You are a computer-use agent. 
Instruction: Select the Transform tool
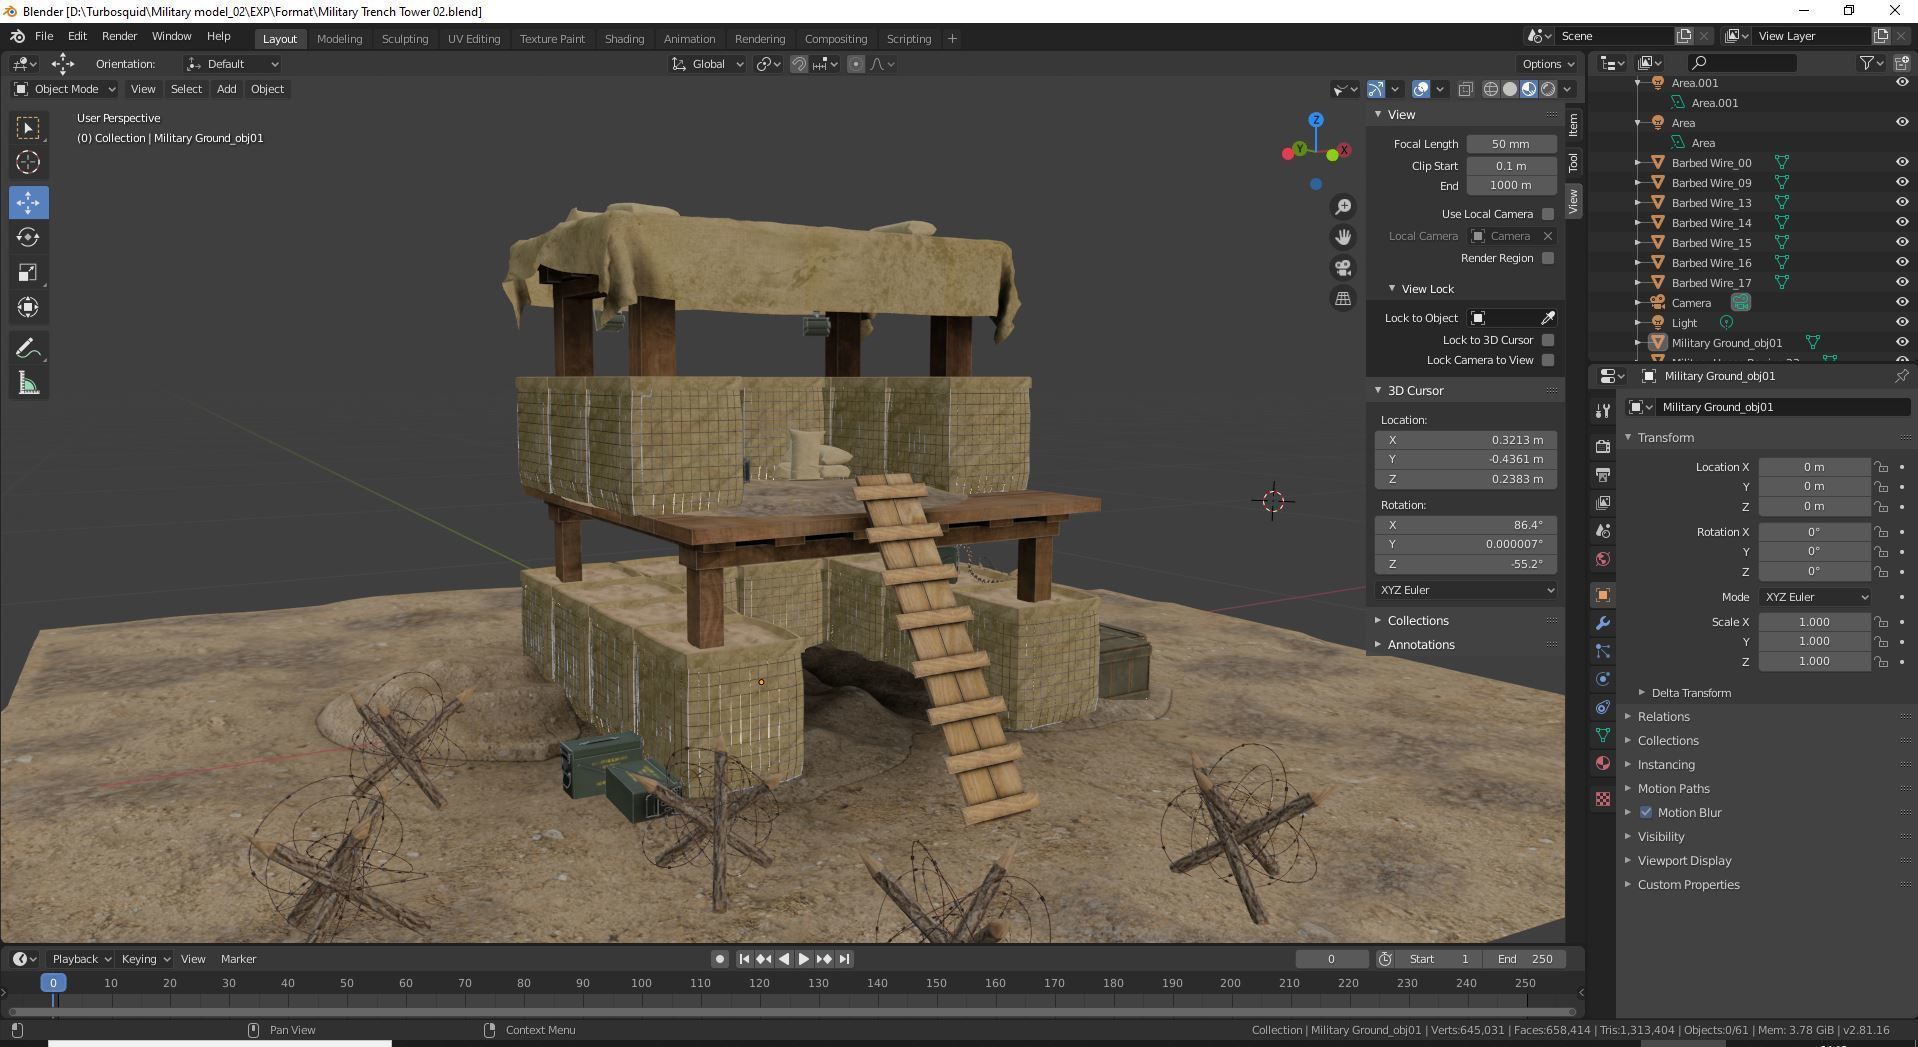pyautogui.click(x=28, y=307)
